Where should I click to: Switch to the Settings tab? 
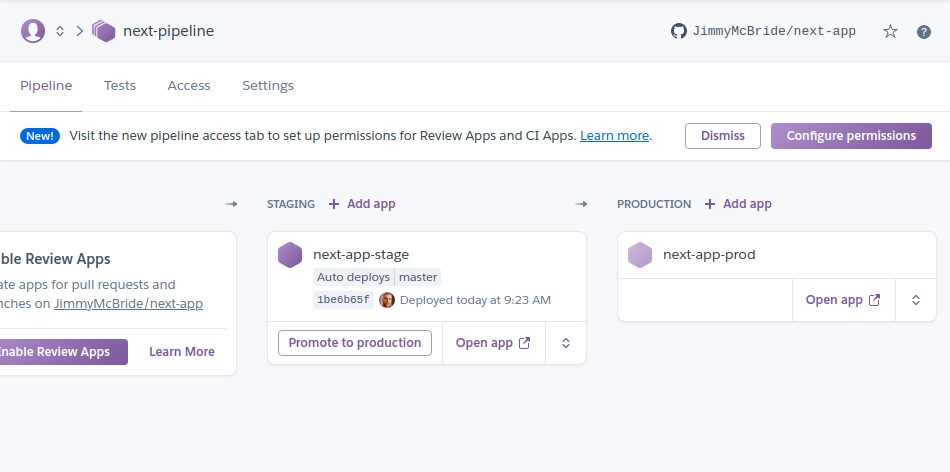268,86
